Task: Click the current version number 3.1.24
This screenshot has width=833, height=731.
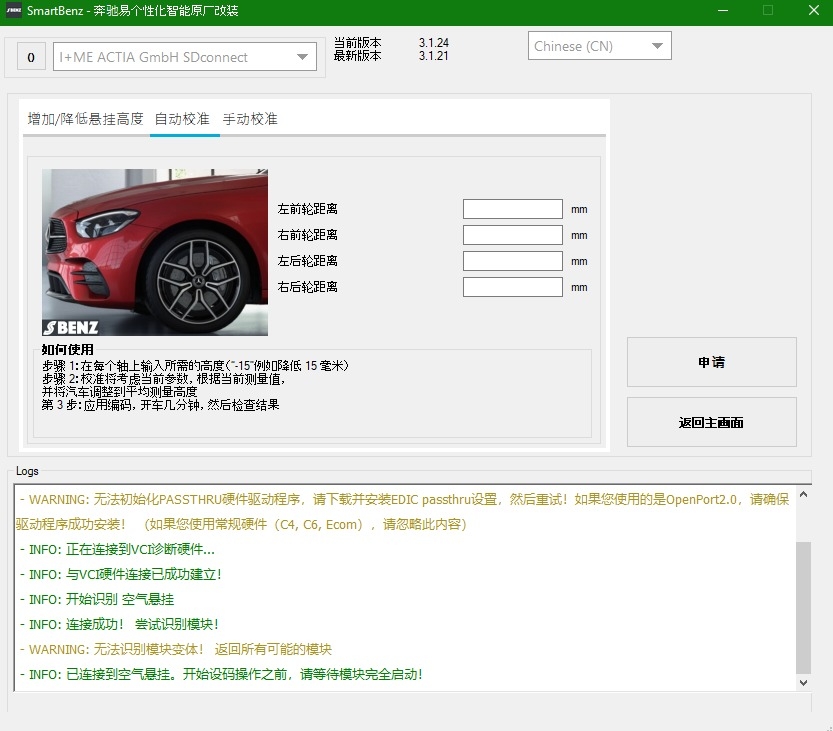Action: coord(434,42)
